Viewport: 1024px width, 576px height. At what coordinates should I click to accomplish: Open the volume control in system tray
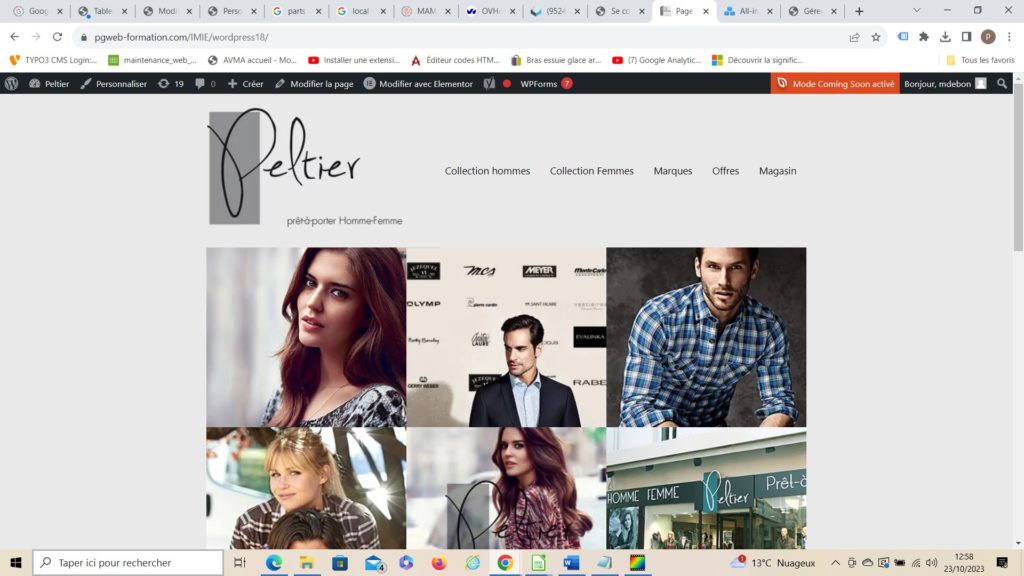coord(931,562)
